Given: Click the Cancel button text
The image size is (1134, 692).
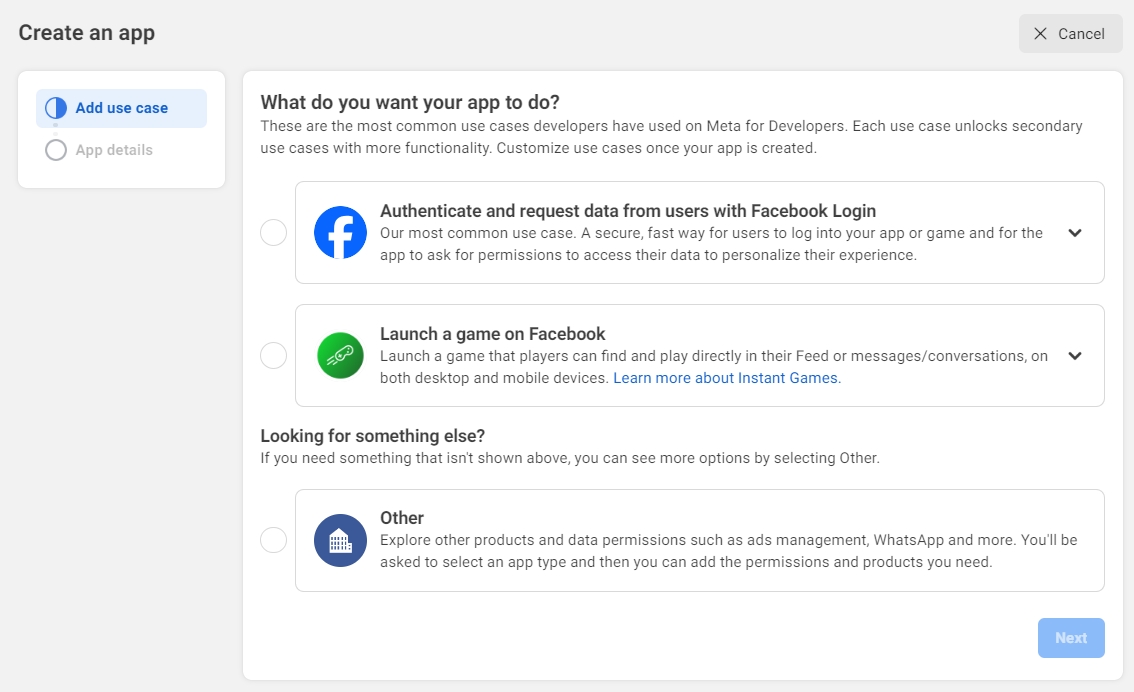Looking at the screenshot, I should pyautogui.click(x=1081, y=34).
